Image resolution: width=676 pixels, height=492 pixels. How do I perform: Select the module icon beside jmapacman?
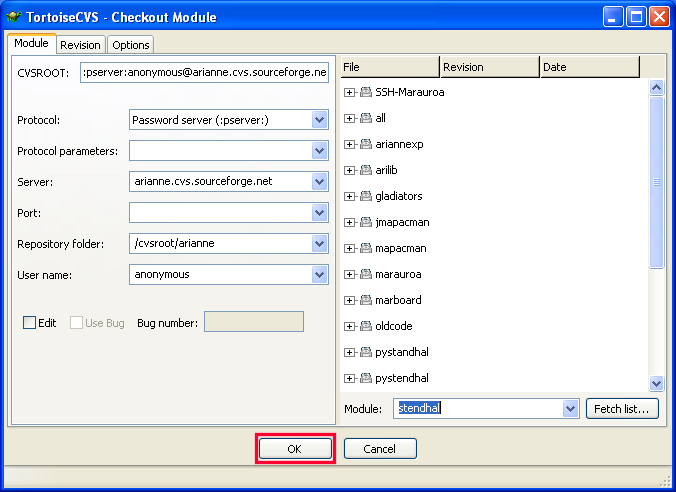[366, 222]
